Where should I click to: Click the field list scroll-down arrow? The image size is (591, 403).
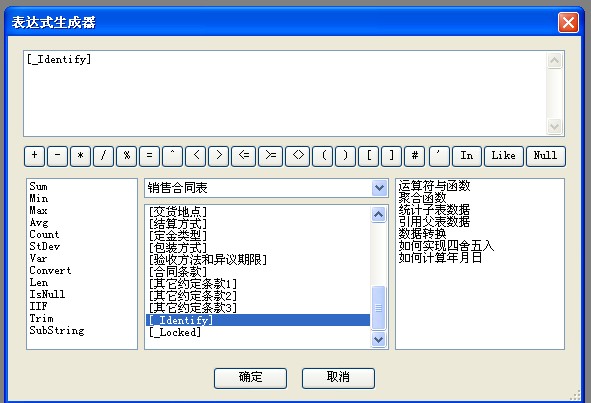point(378,340)
